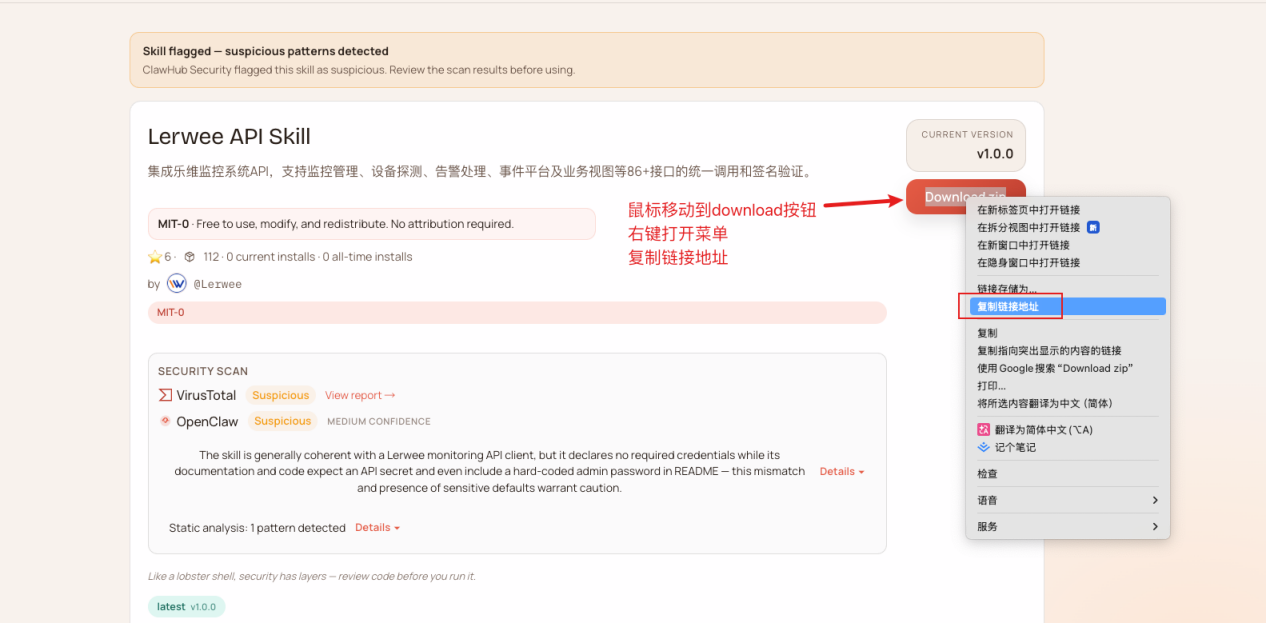Image resolution: width=1266 pixels, height=623 pixels.
Task: Open the 语音 submenu arrow
Action: click(x=1155, y=500)
